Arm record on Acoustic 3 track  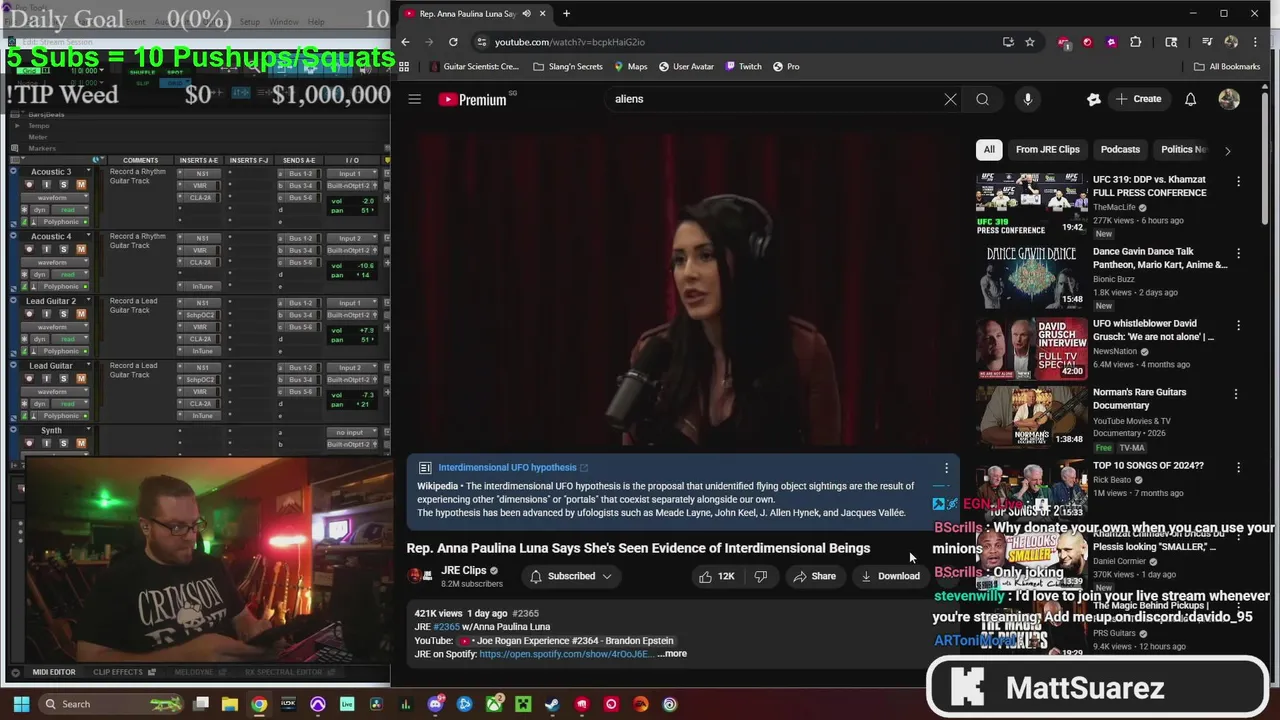coord(29,185)
